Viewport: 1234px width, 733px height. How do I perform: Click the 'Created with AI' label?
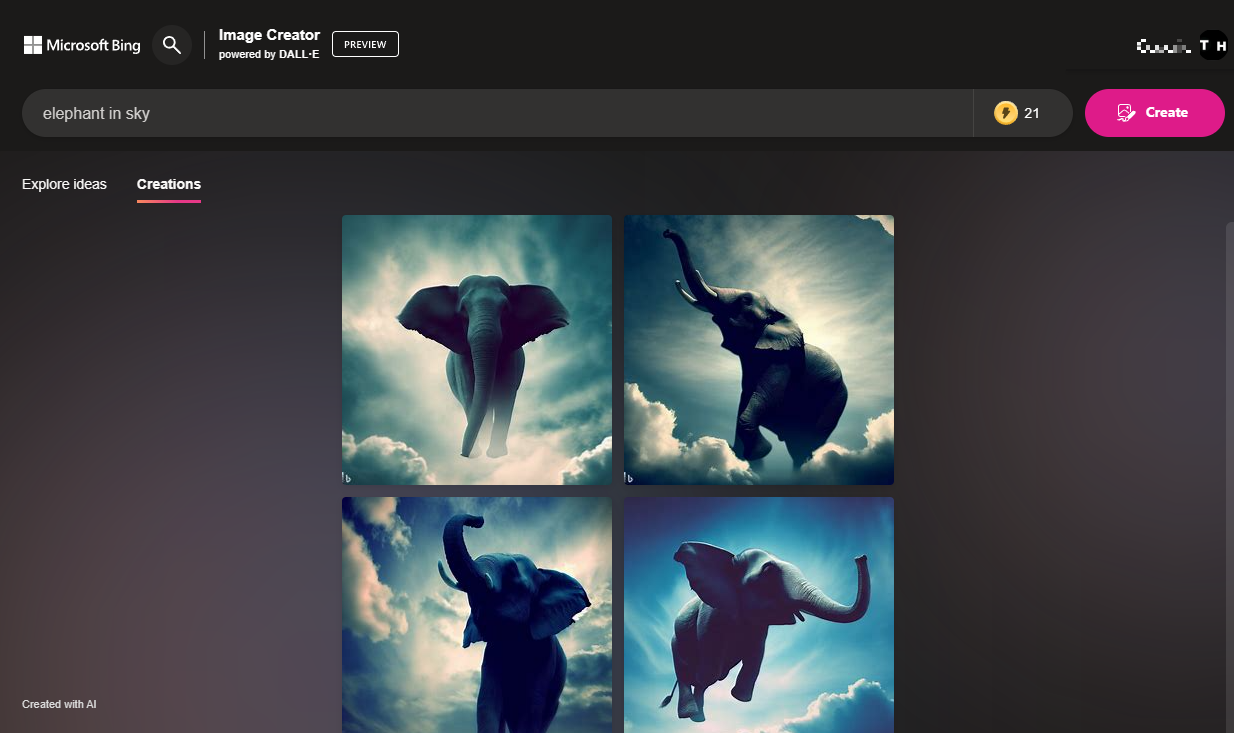[59, 704]
